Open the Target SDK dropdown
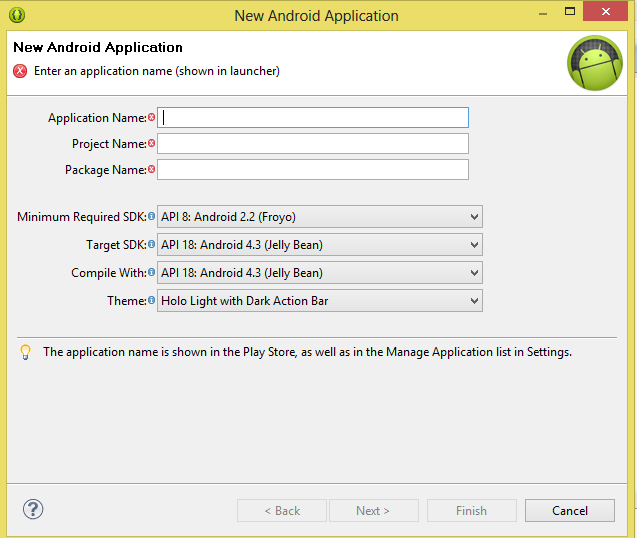The height and width of the screenshot is (538, 637). pos(320,245)
